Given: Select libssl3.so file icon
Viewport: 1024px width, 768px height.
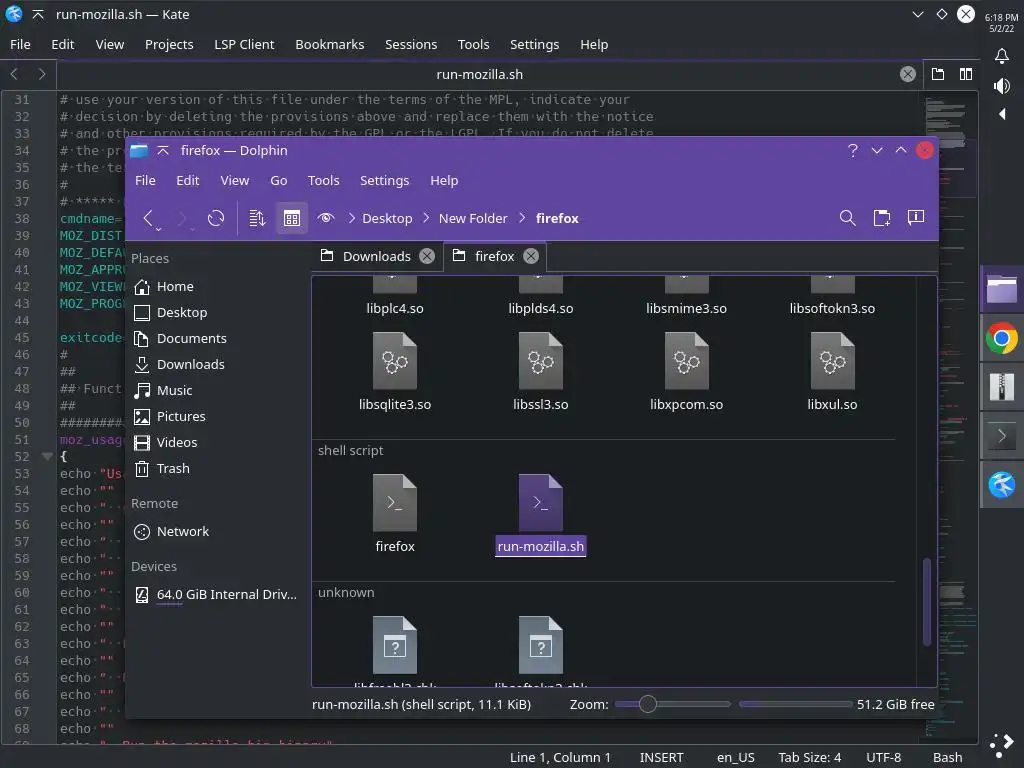Looking at the screenshot, I should [541, 360].
